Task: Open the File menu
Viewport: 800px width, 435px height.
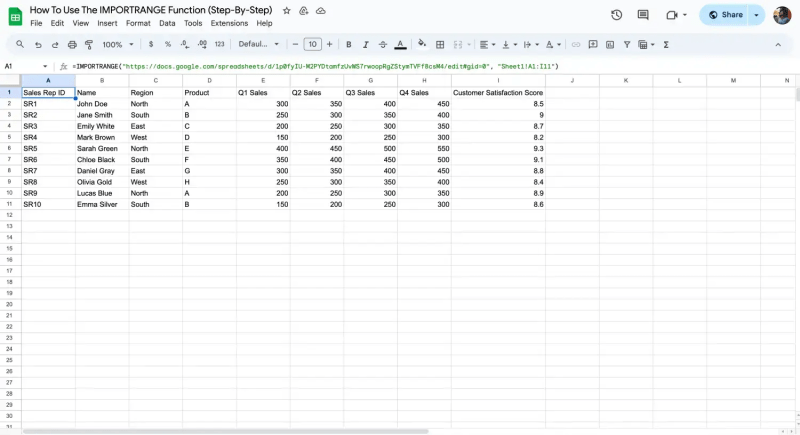Action: (36, 23)
